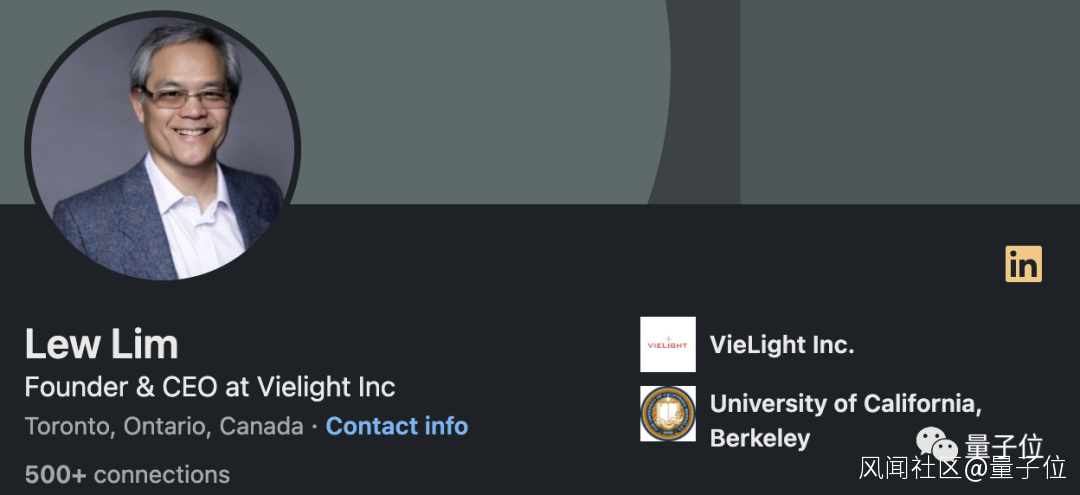Click the gold LinkedIn logo icon
The height and width of the screenshot is (495, 1080).
(x=1023, y=264)
